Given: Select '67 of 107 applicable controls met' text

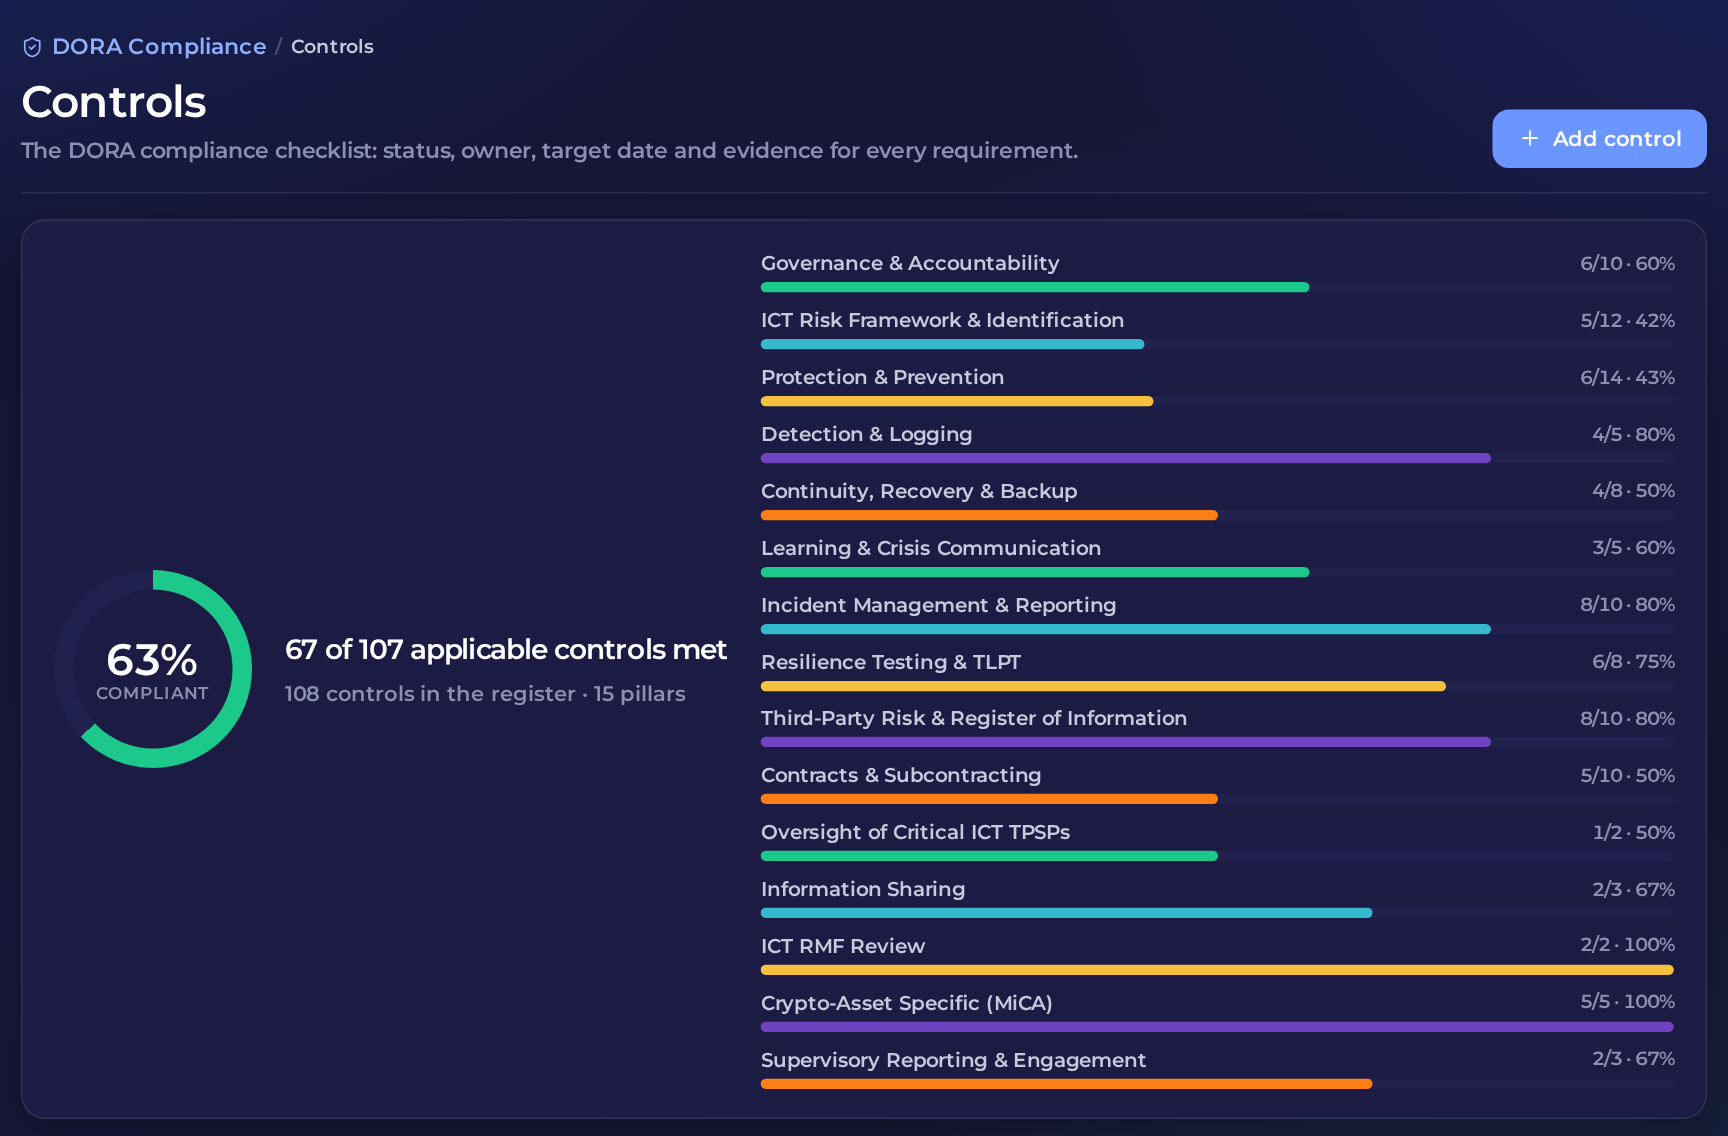Looking at the screenshot, I should pos(506,650).
